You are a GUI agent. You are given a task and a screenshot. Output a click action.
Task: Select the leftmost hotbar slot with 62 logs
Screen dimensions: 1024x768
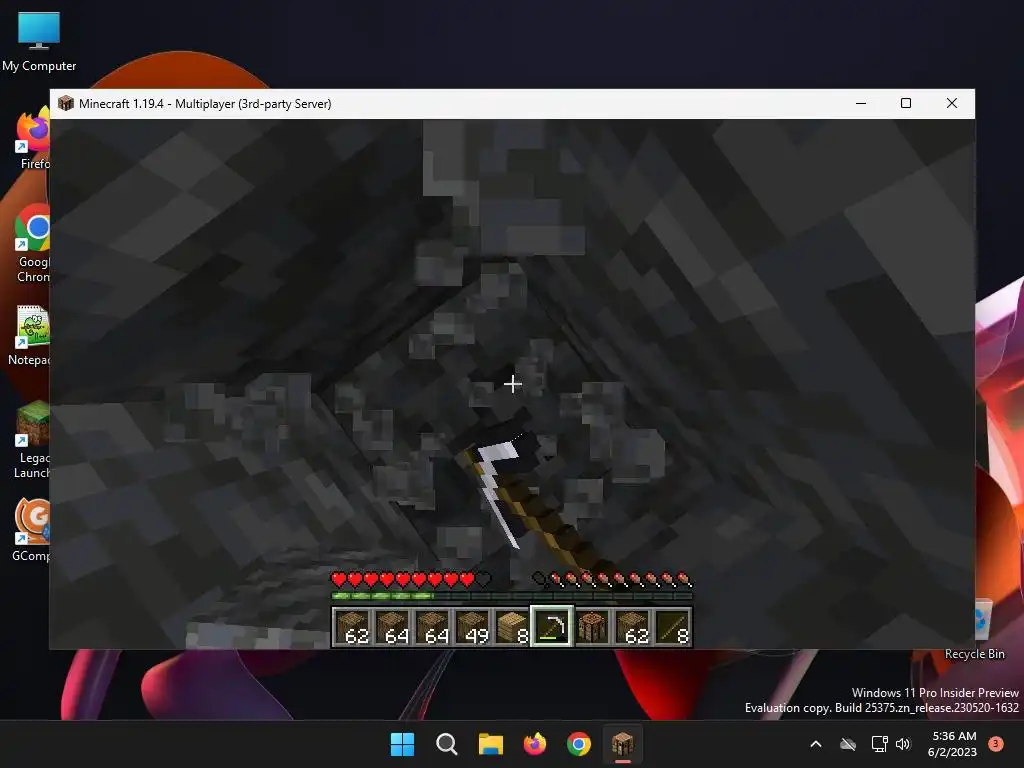coord(352,627)
